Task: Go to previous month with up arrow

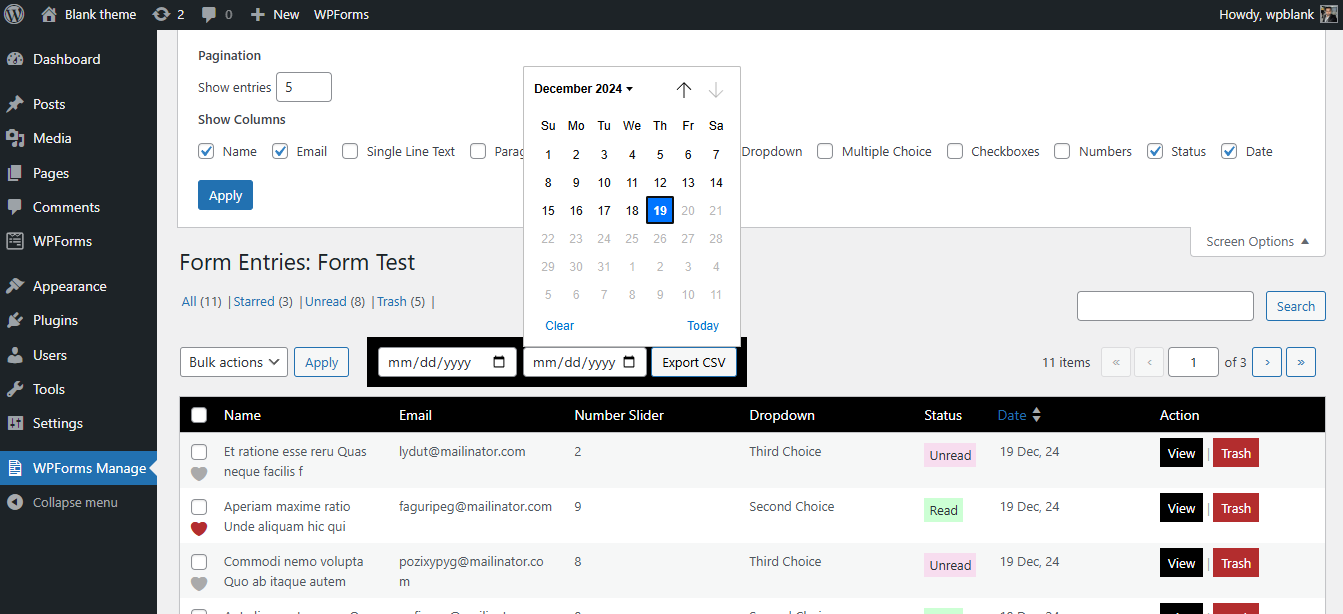Action: tap(684, 90)
